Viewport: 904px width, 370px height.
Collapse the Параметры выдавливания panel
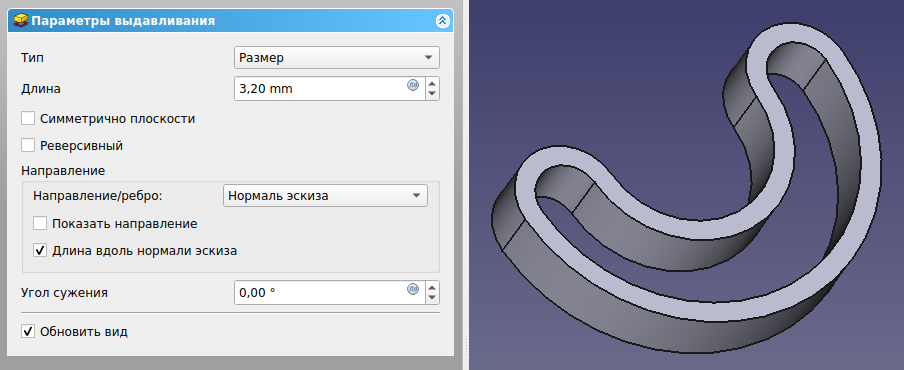tap(442, 21)
